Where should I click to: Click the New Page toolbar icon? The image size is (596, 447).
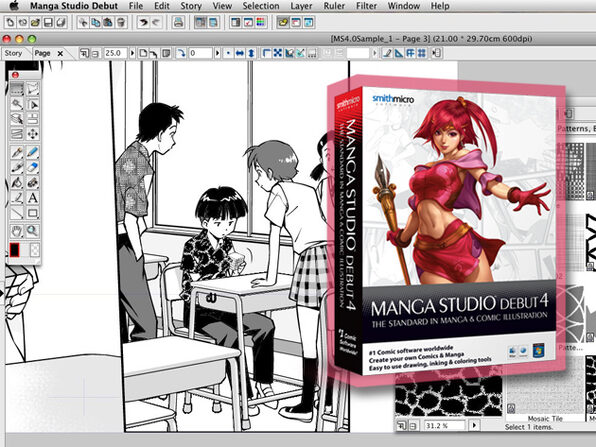tap(10, 22)
